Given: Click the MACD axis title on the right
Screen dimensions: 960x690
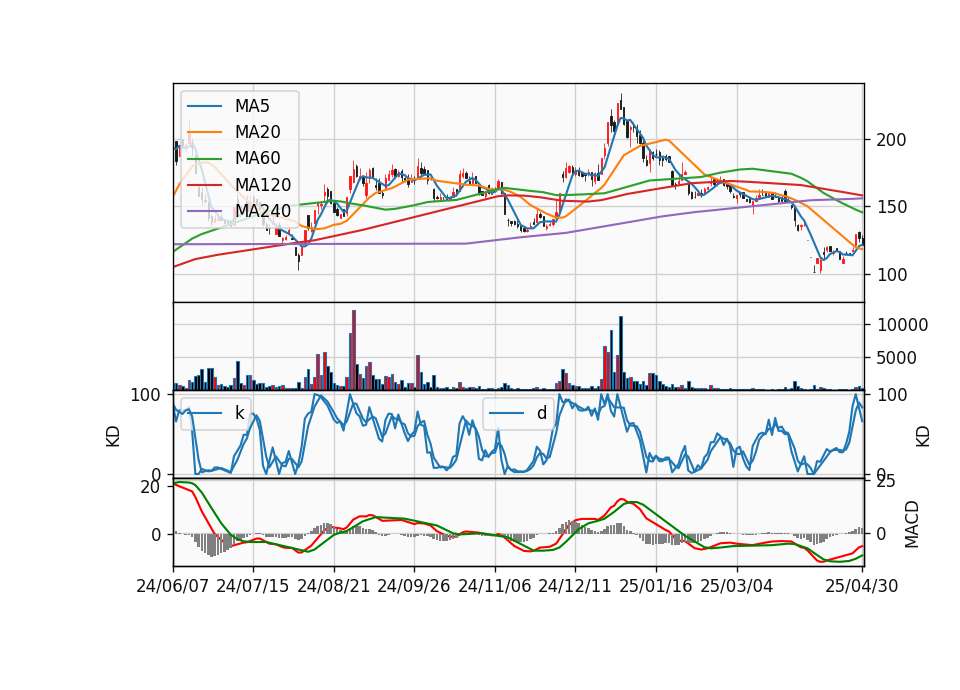Looking at the screenshot, I should [x=912, y=524].
